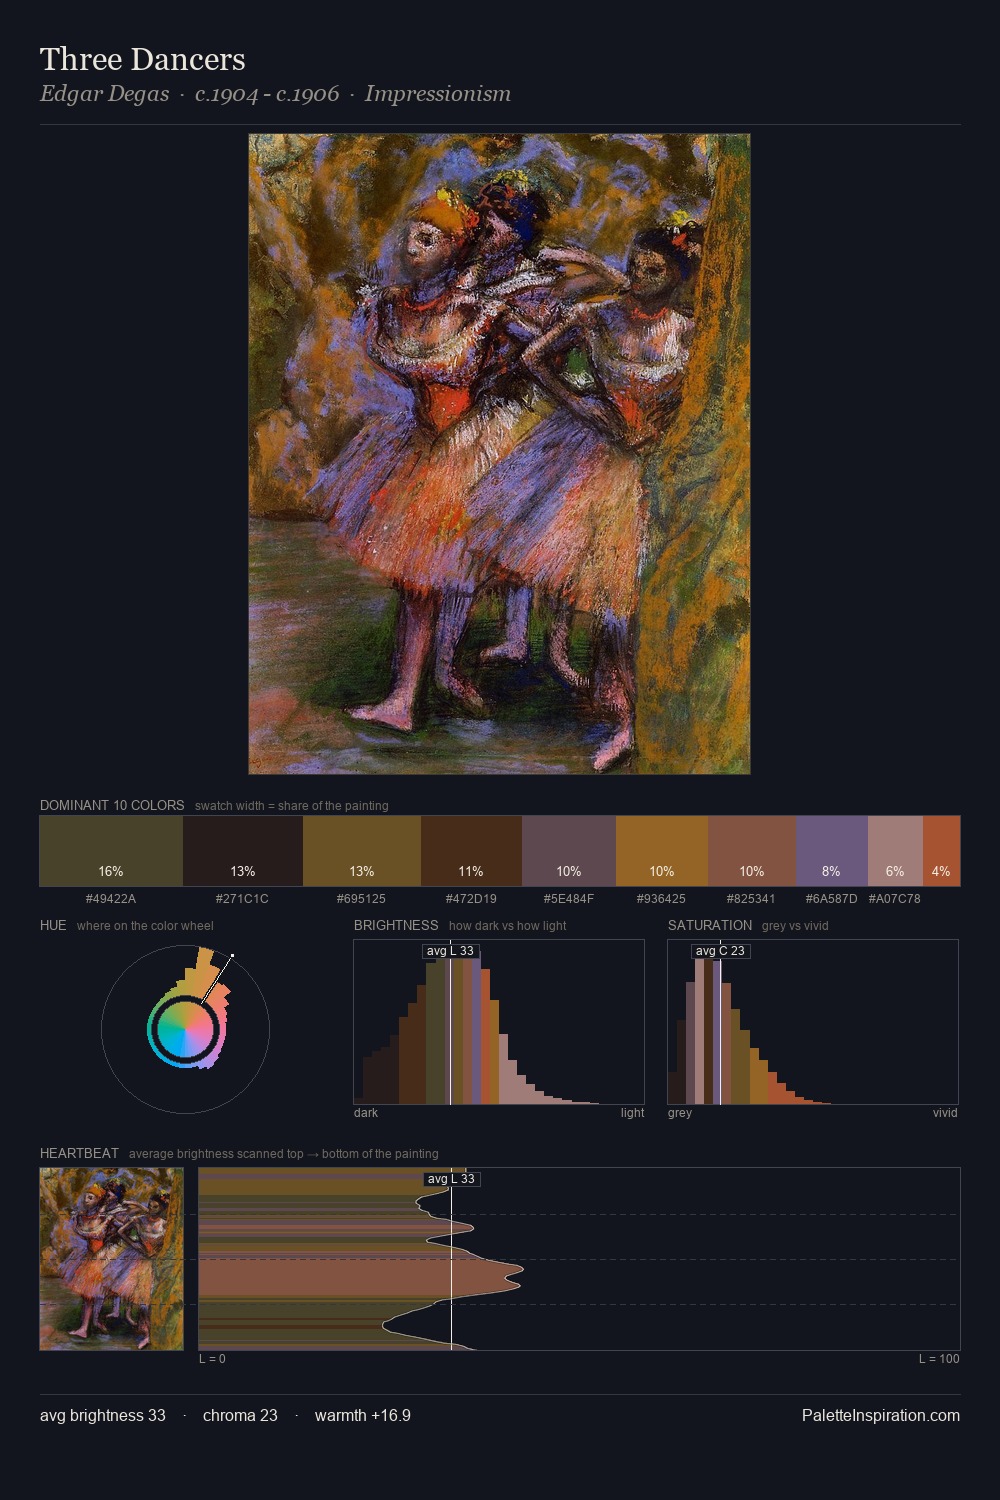Click the DOMINANT 10 COLORS heading
The image size is (1000, 1500).
(x=112, y=805)
